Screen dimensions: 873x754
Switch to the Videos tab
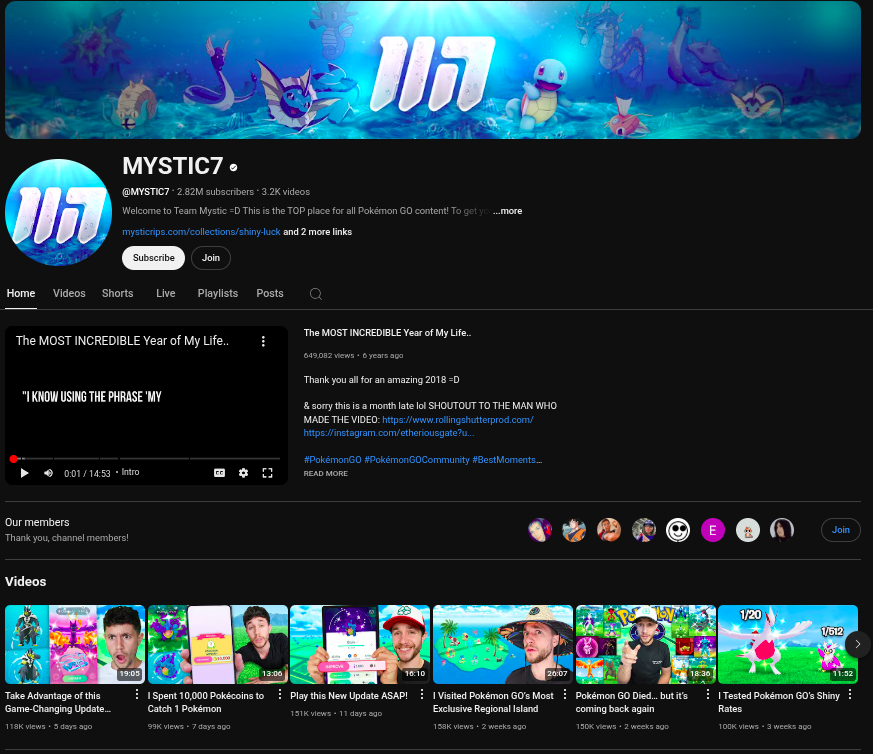click(x=69, y=293)
